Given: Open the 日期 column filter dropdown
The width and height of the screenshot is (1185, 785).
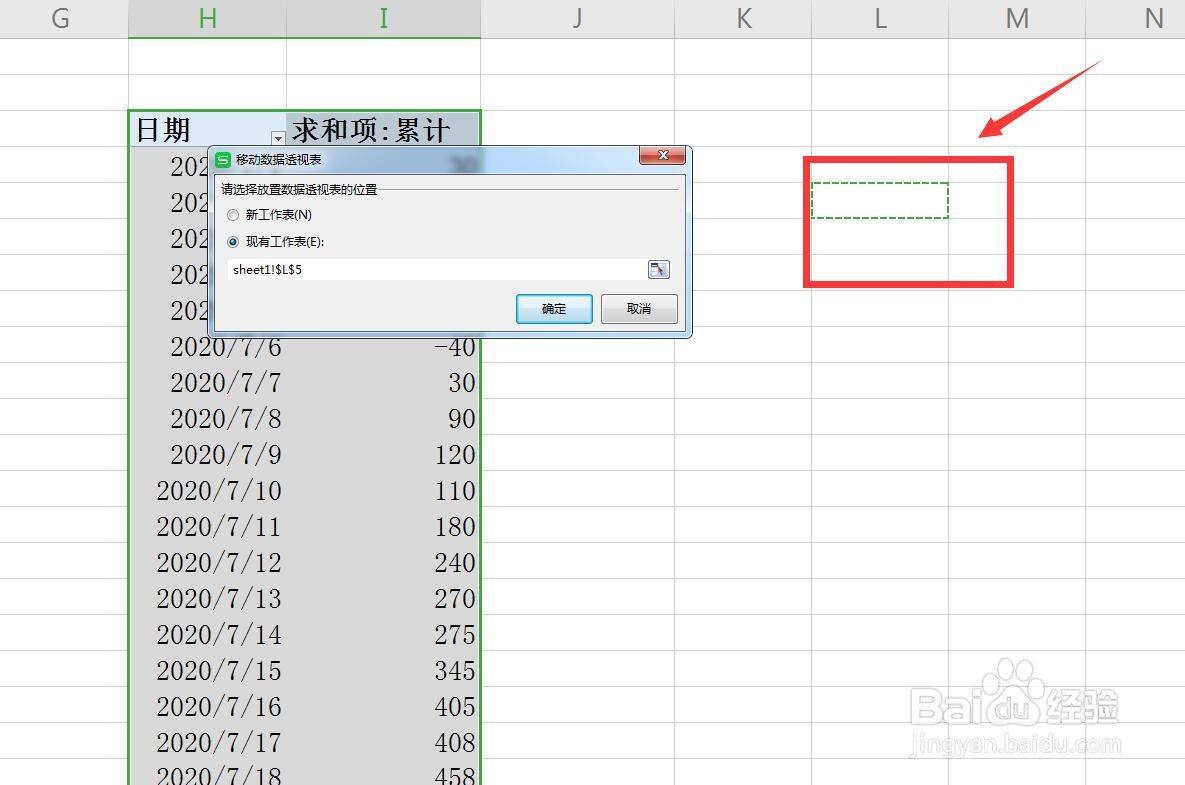Looking at the screenshot, I should (x=277, y=138).
